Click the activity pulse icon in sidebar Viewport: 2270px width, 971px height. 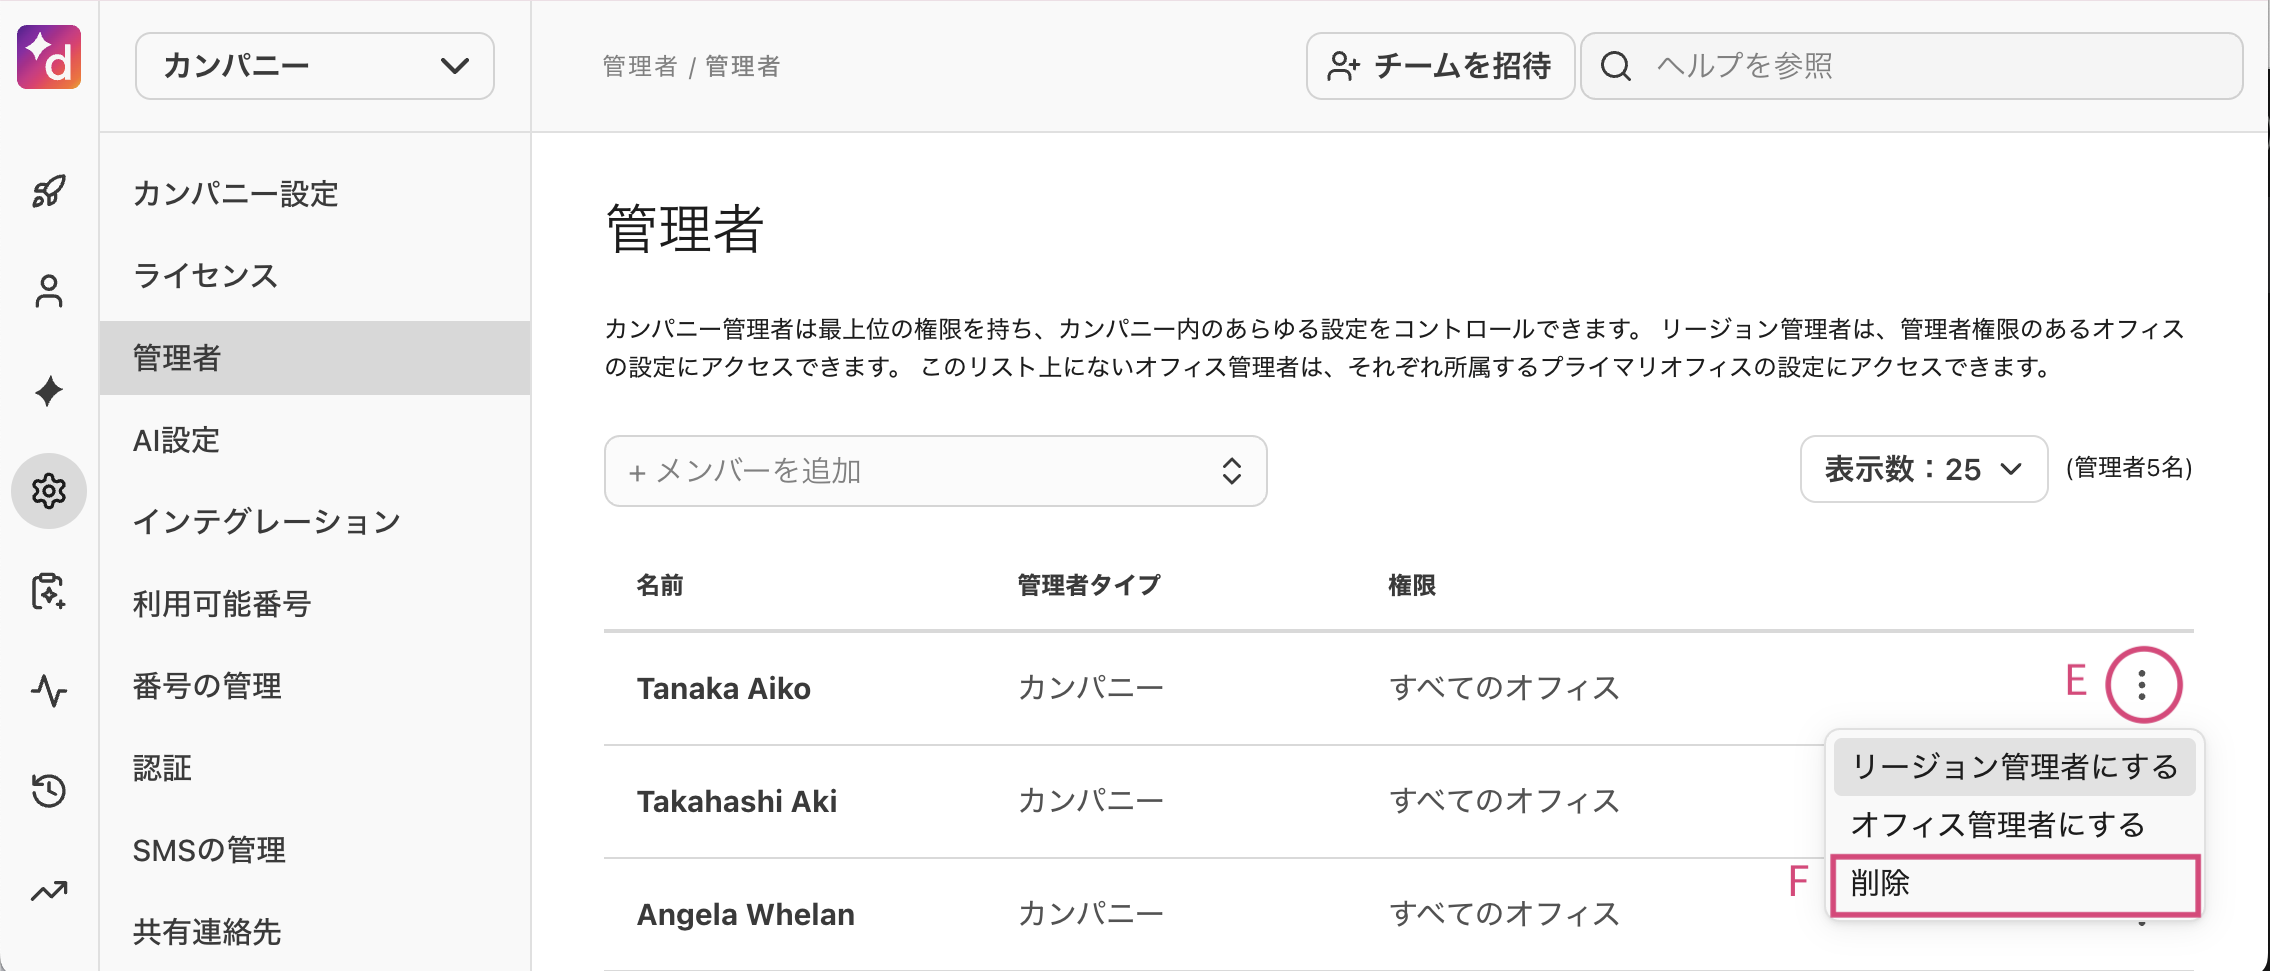click(x=49, y=691)
